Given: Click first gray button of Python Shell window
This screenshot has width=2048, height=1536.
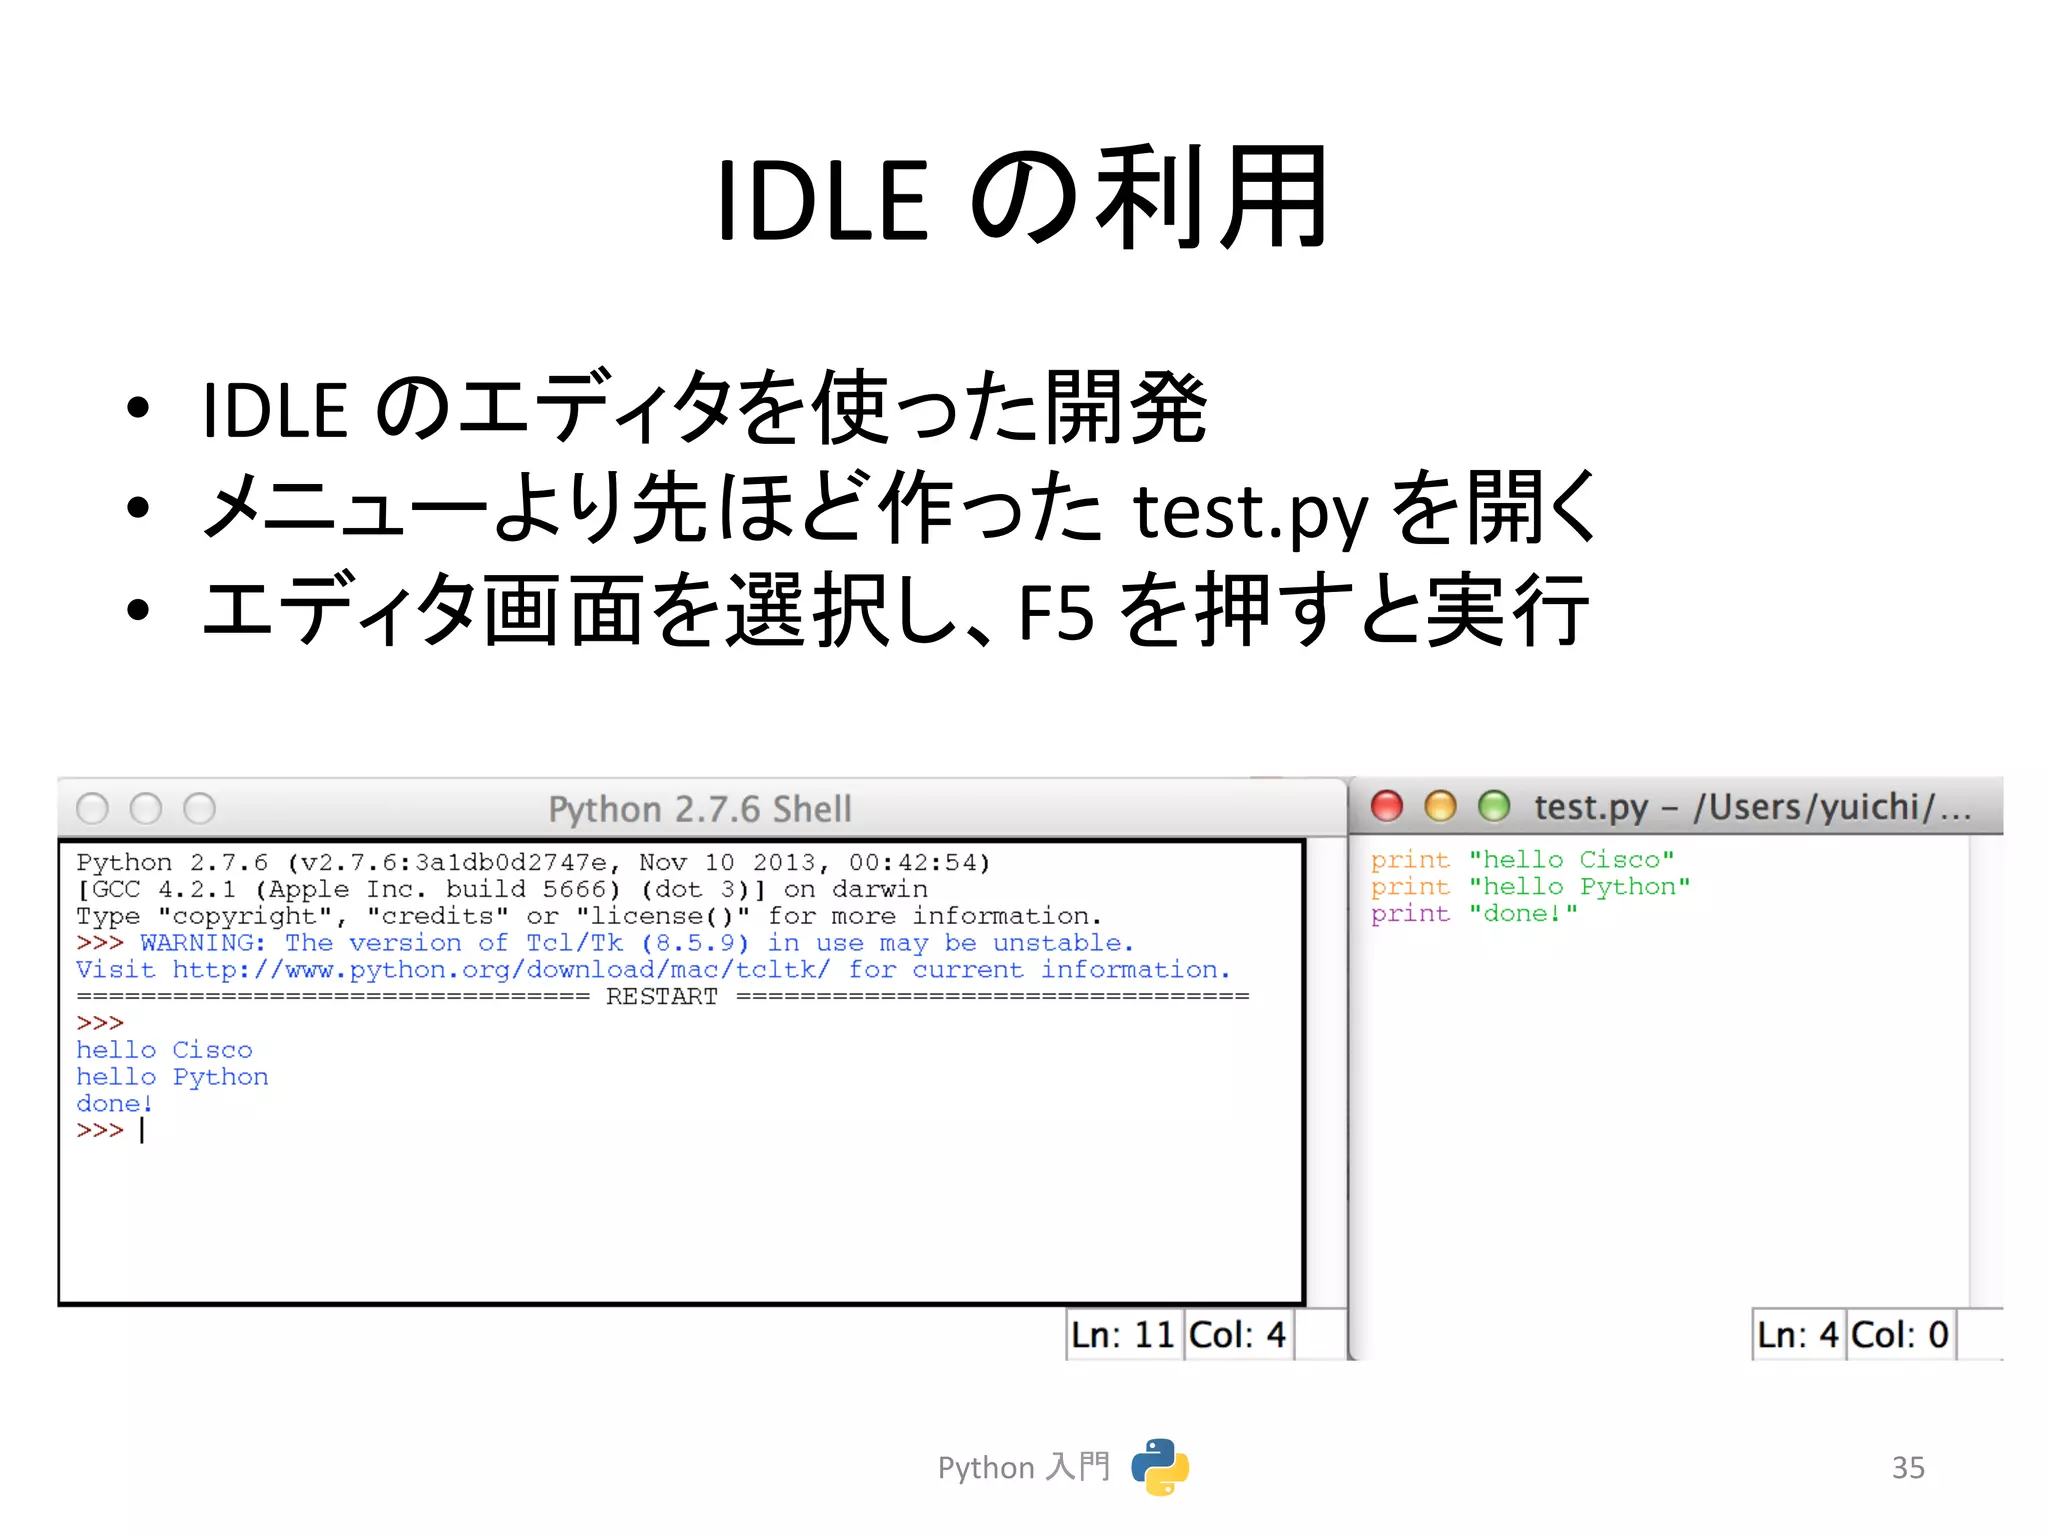Looking at the screenshot, I should click(x=93, y=808).
